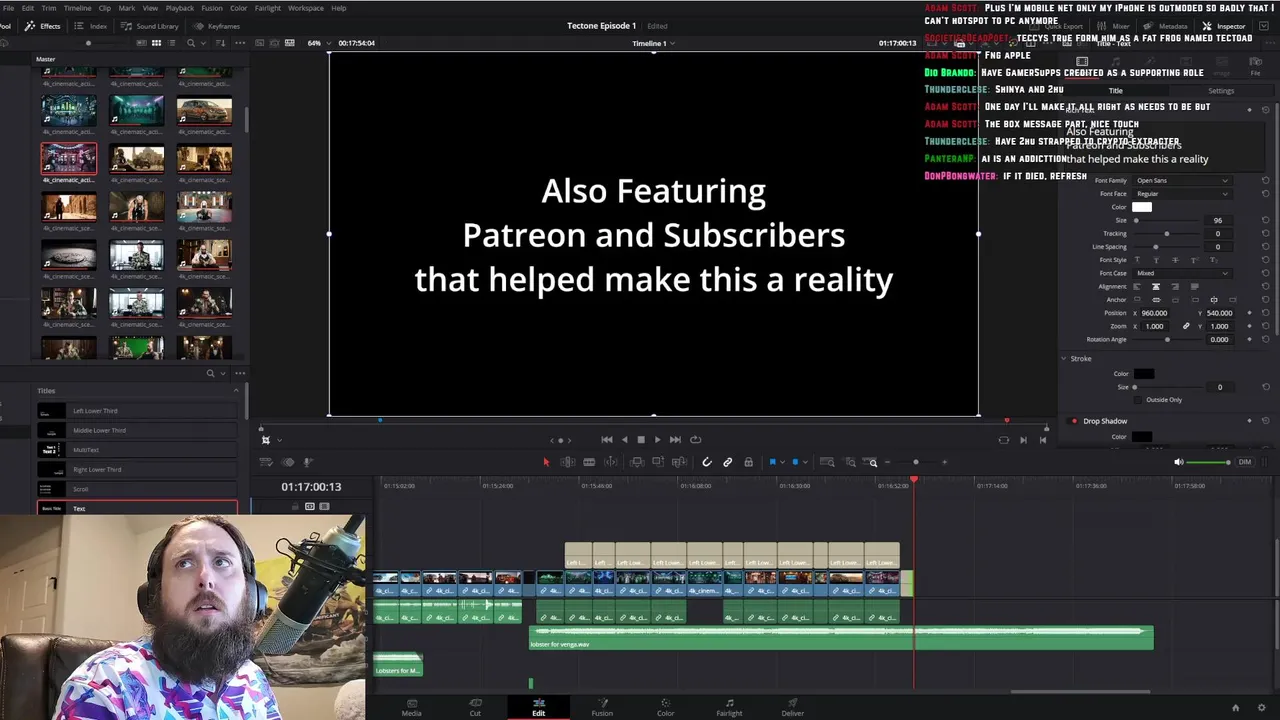Switch to the Fusion page

click(x=602, y=707)
